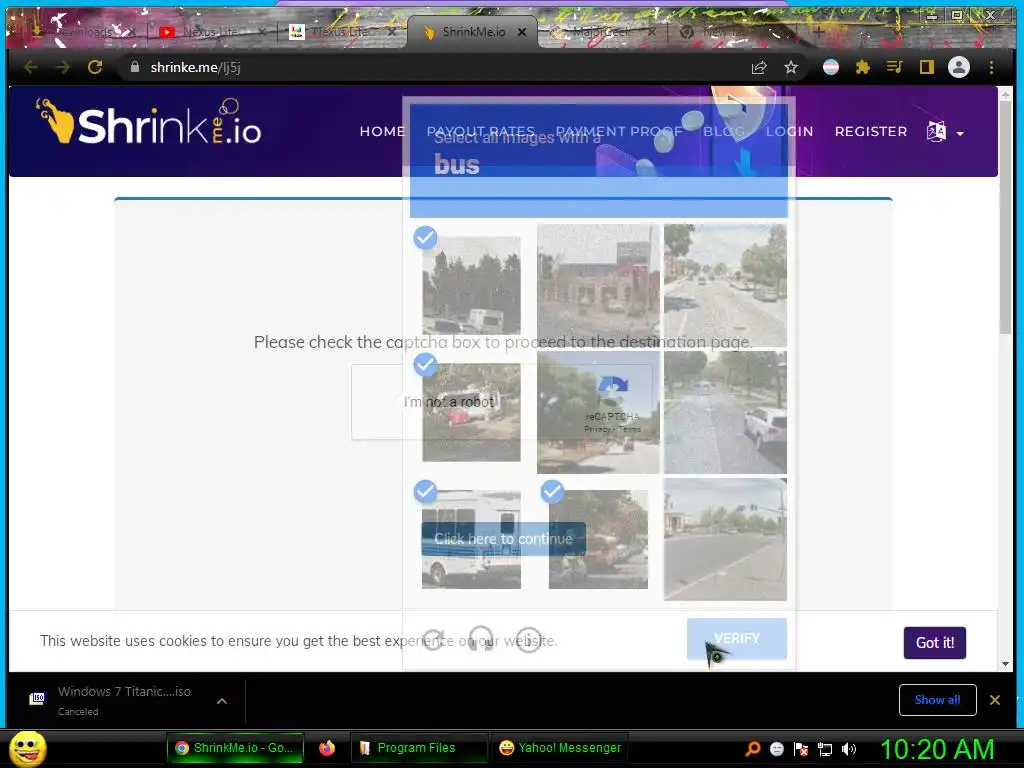The width and height of the screenshot is (1024, 768).
Task: Go back using browser back arrow
Action: point(31,67)
